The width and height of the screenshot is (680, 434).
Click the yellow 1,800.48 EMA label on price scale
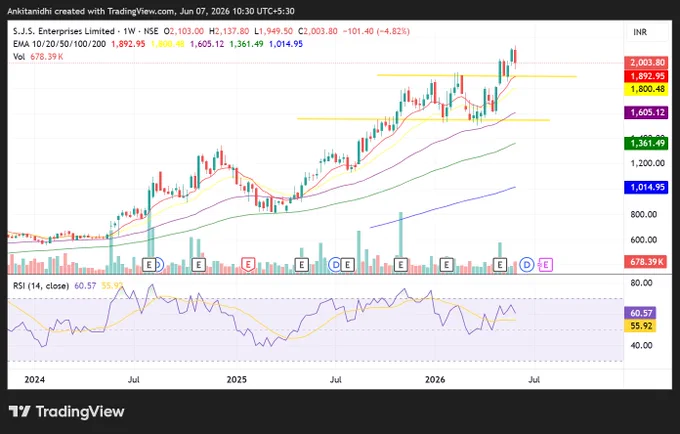pos(646,89)
